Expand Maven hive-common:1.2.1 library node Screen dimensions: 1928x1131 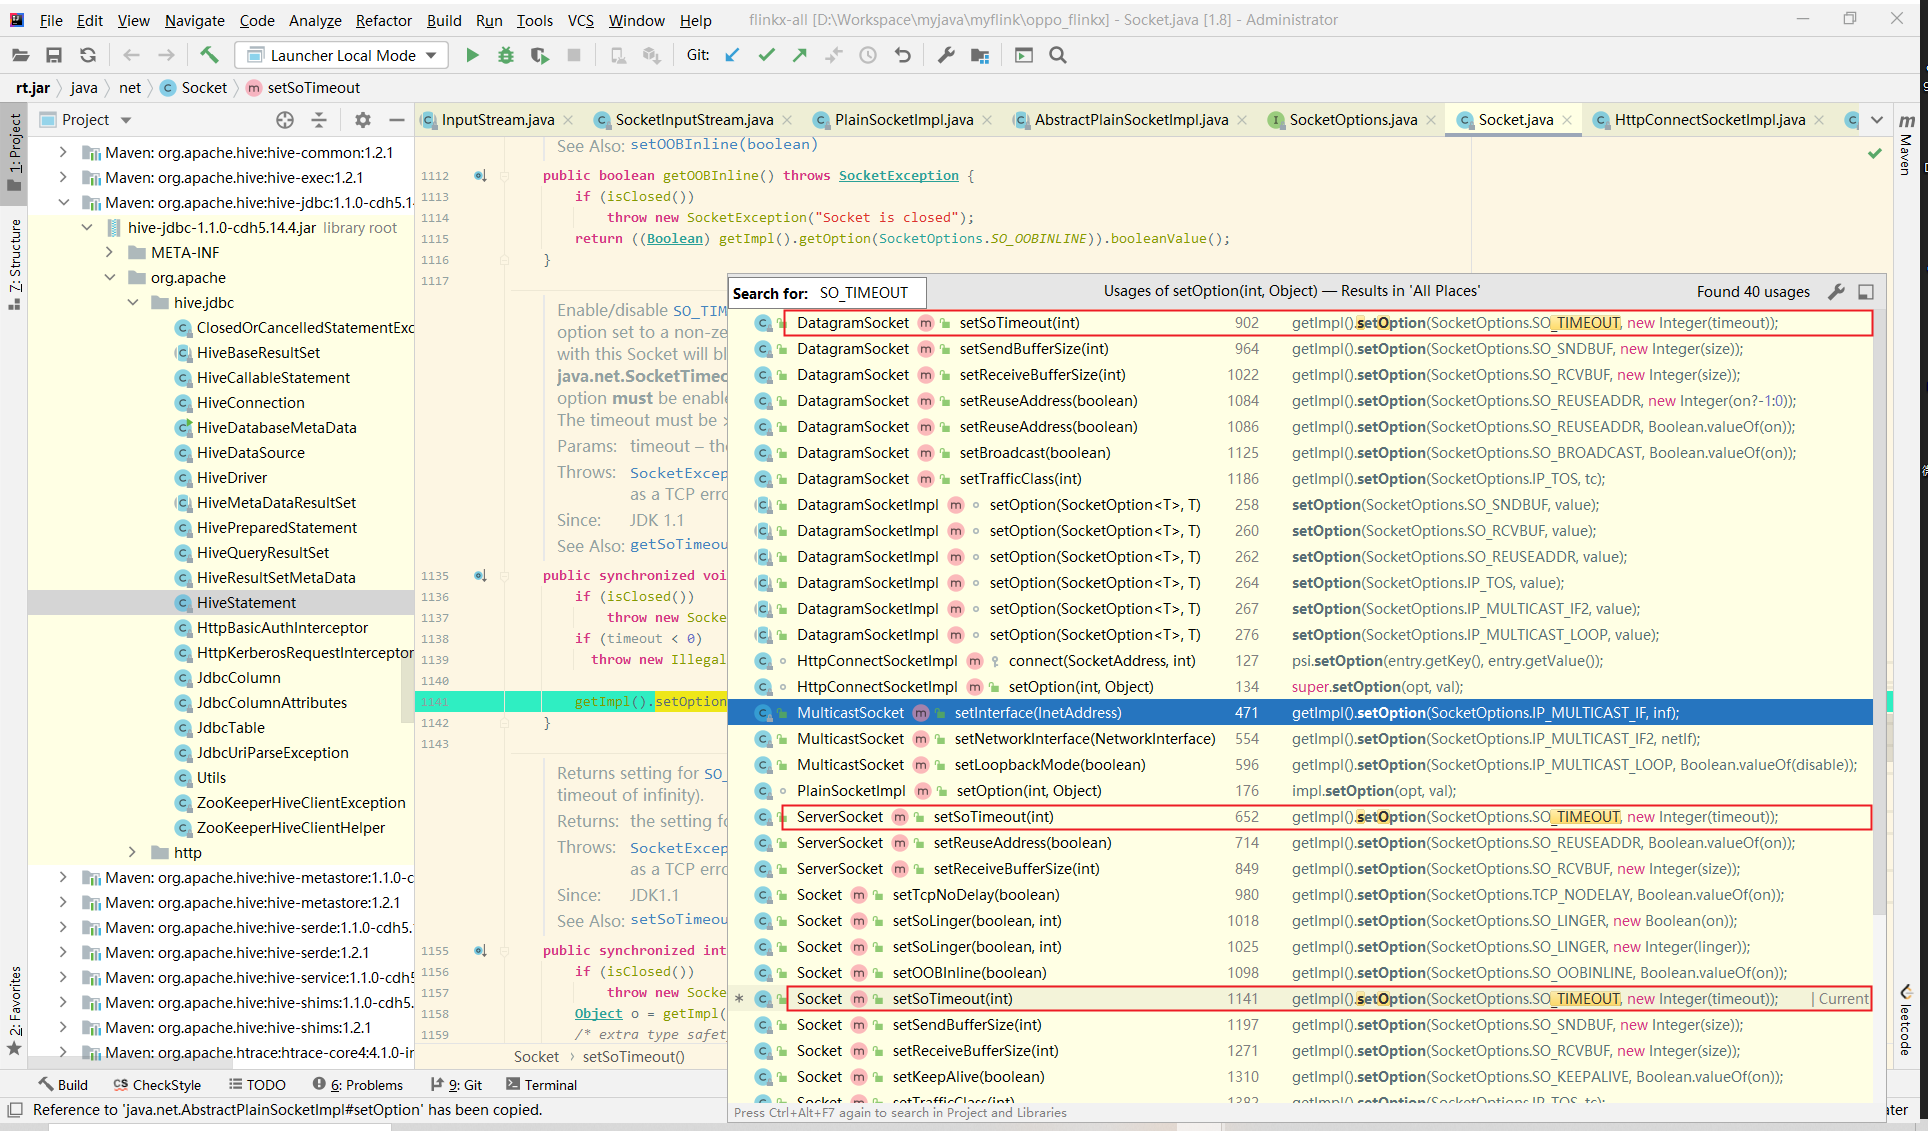[64, 153]
